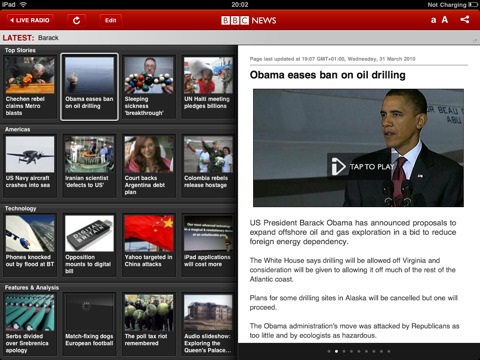This screenshot has height=360, width=480.
Task: Open UN Haiti meeting pledges billions story
Action: 208,87
